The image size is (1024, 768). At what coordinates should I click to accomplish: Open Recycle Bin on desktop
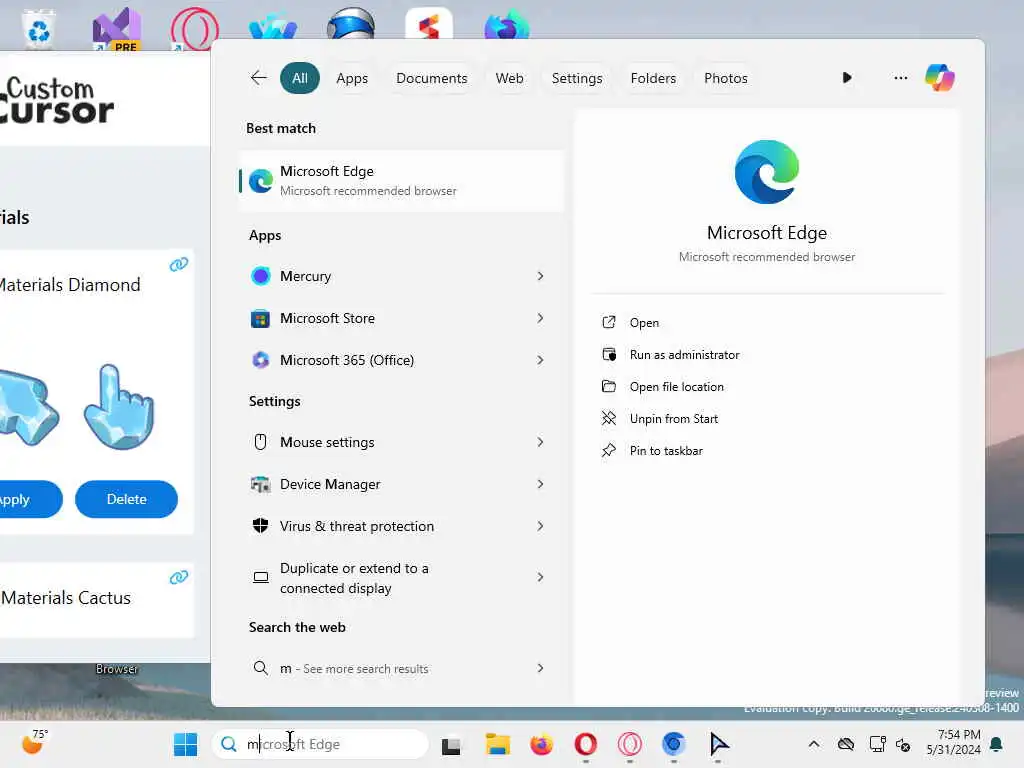click(39, 29)
